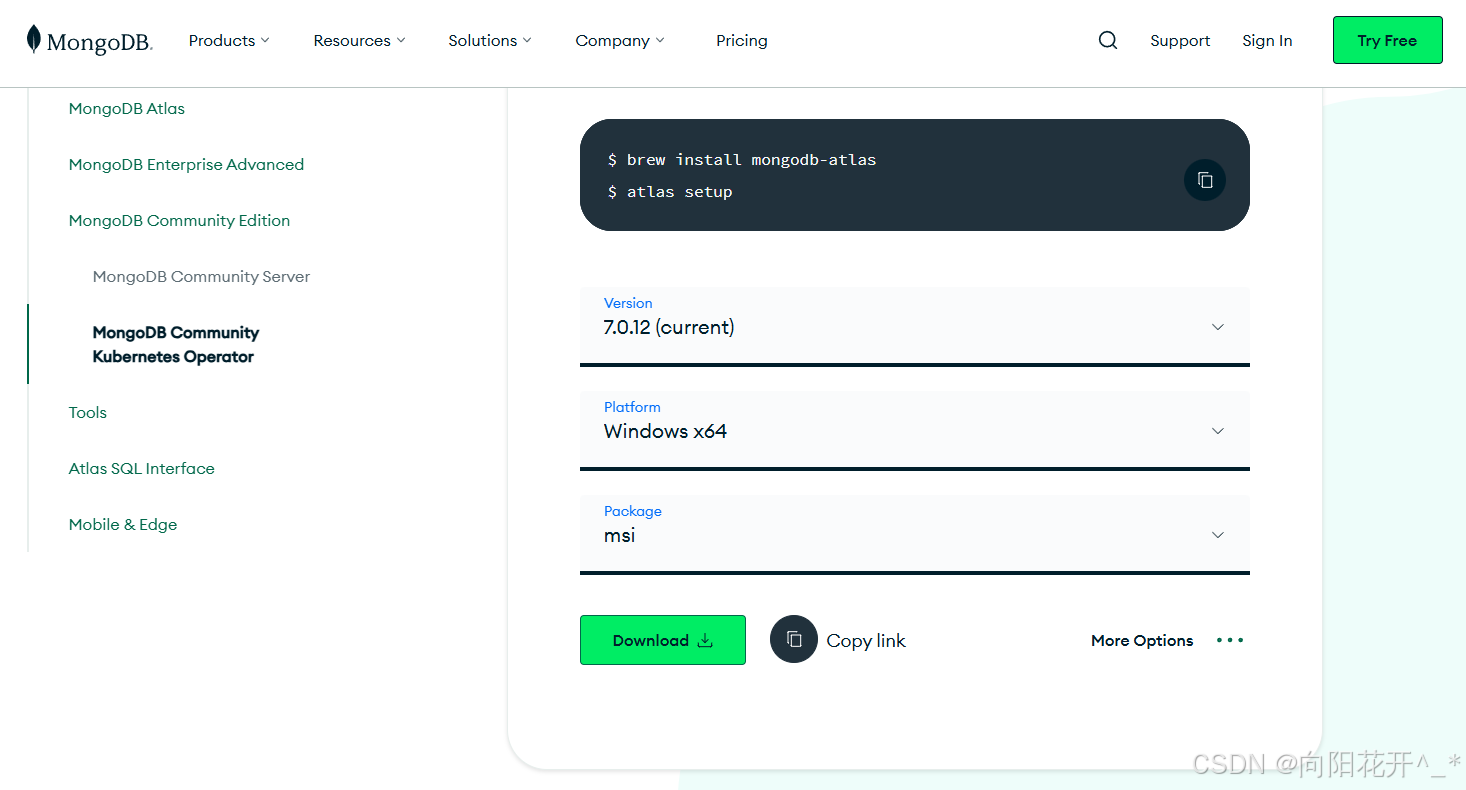1466x790 pixels.
Task: Open the search magnifier icon
Action: click(1108, 40)
